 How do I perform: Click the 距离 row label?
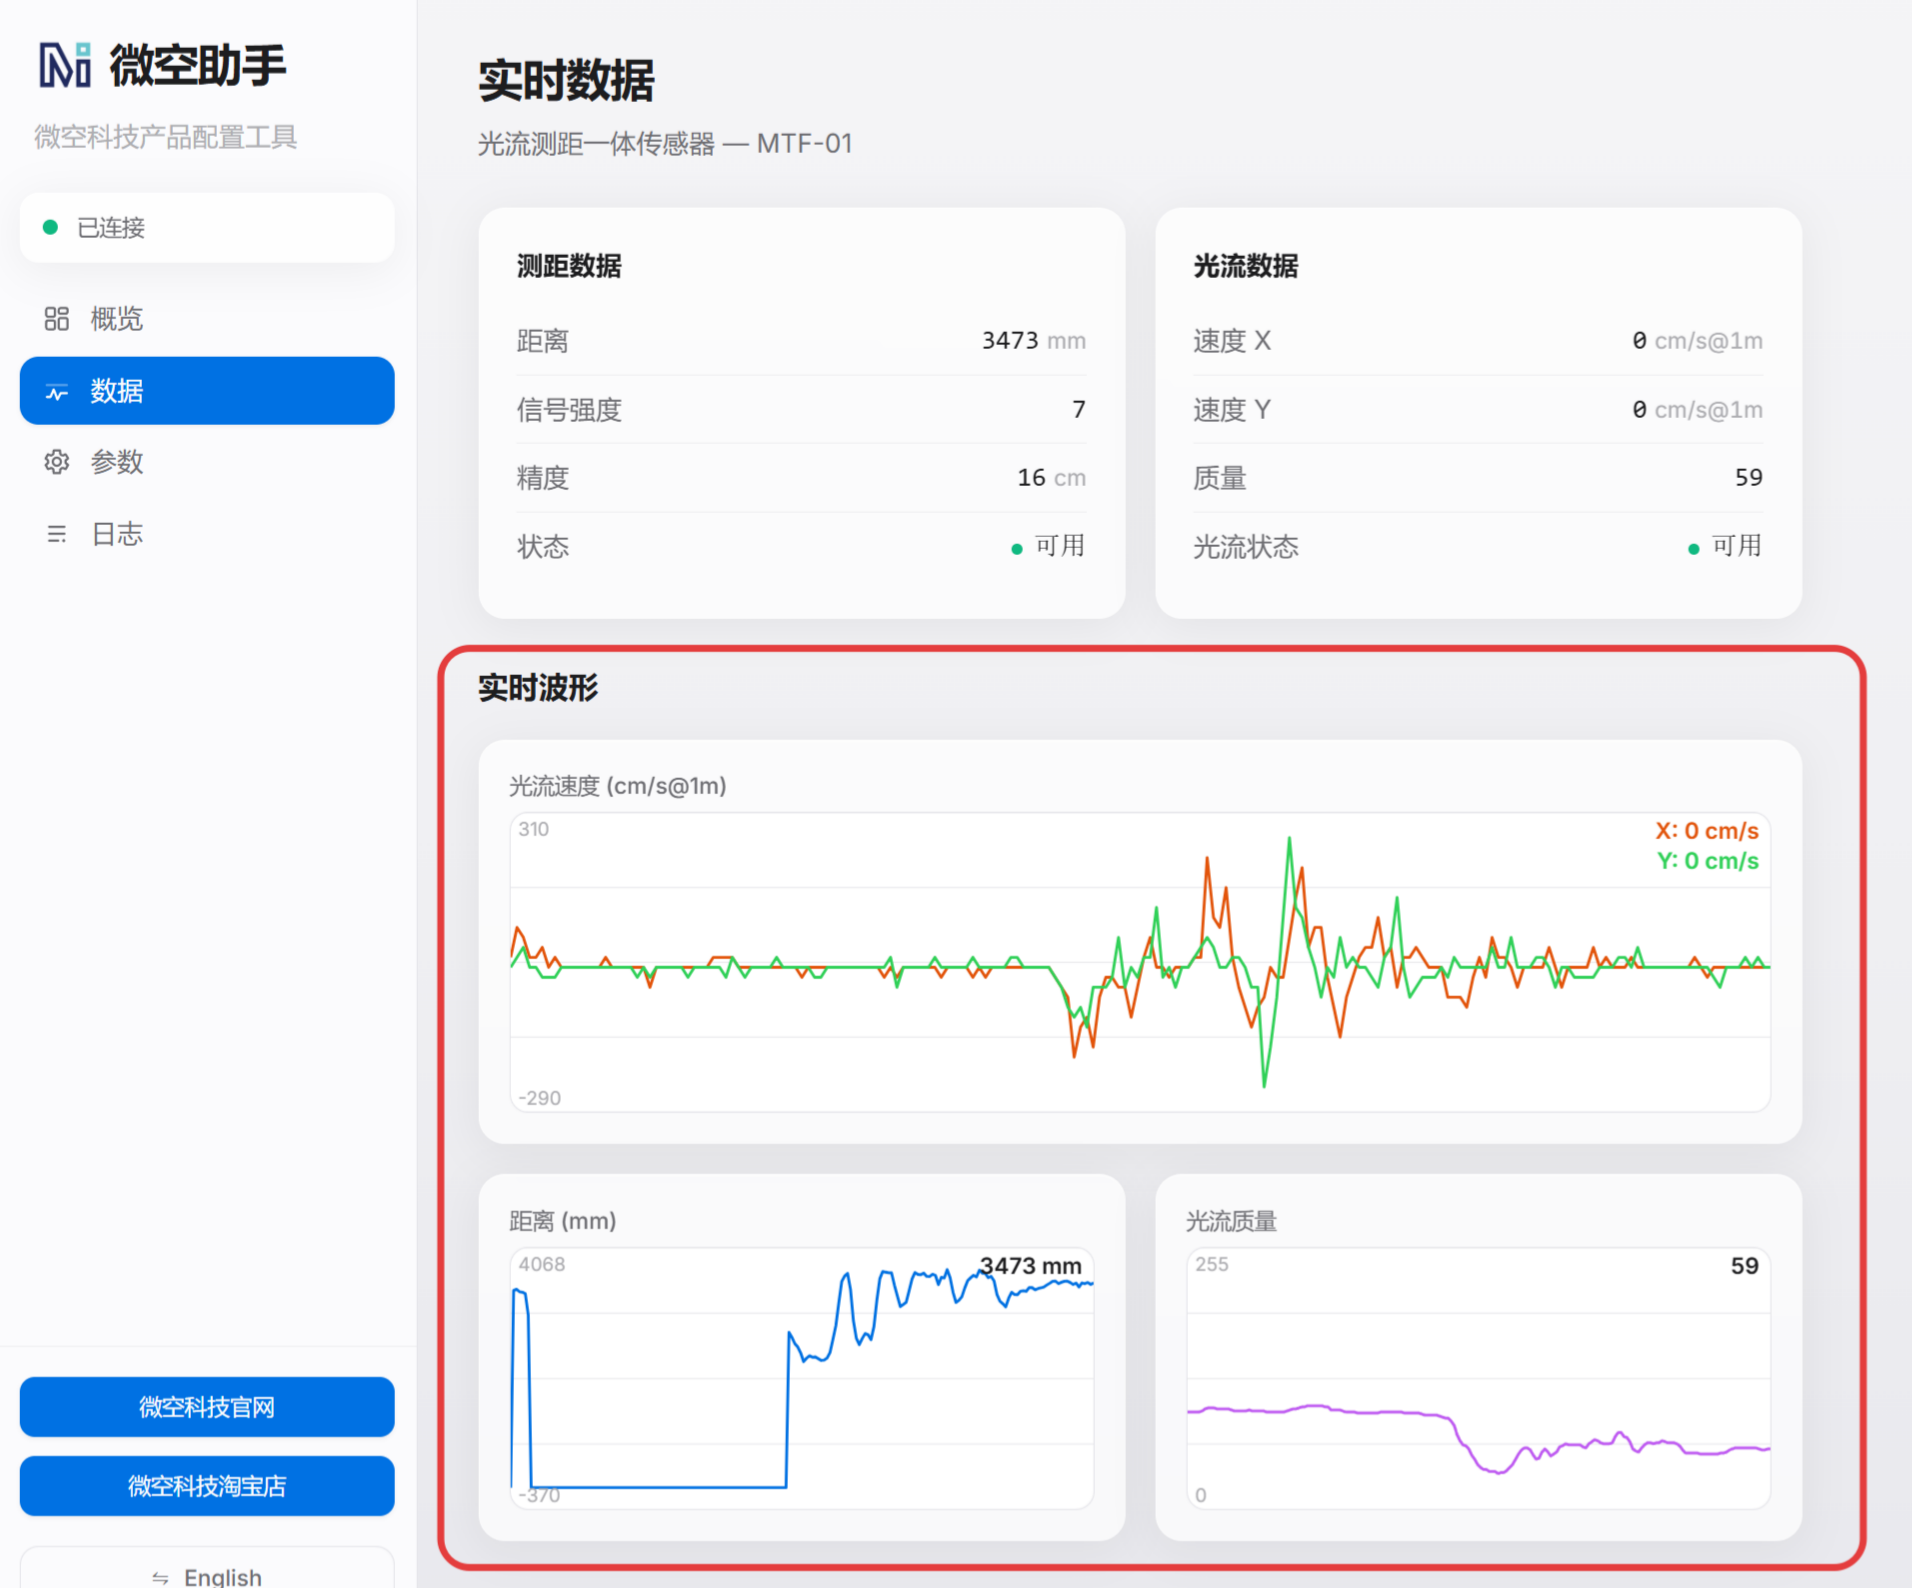[x=543, y=341]
